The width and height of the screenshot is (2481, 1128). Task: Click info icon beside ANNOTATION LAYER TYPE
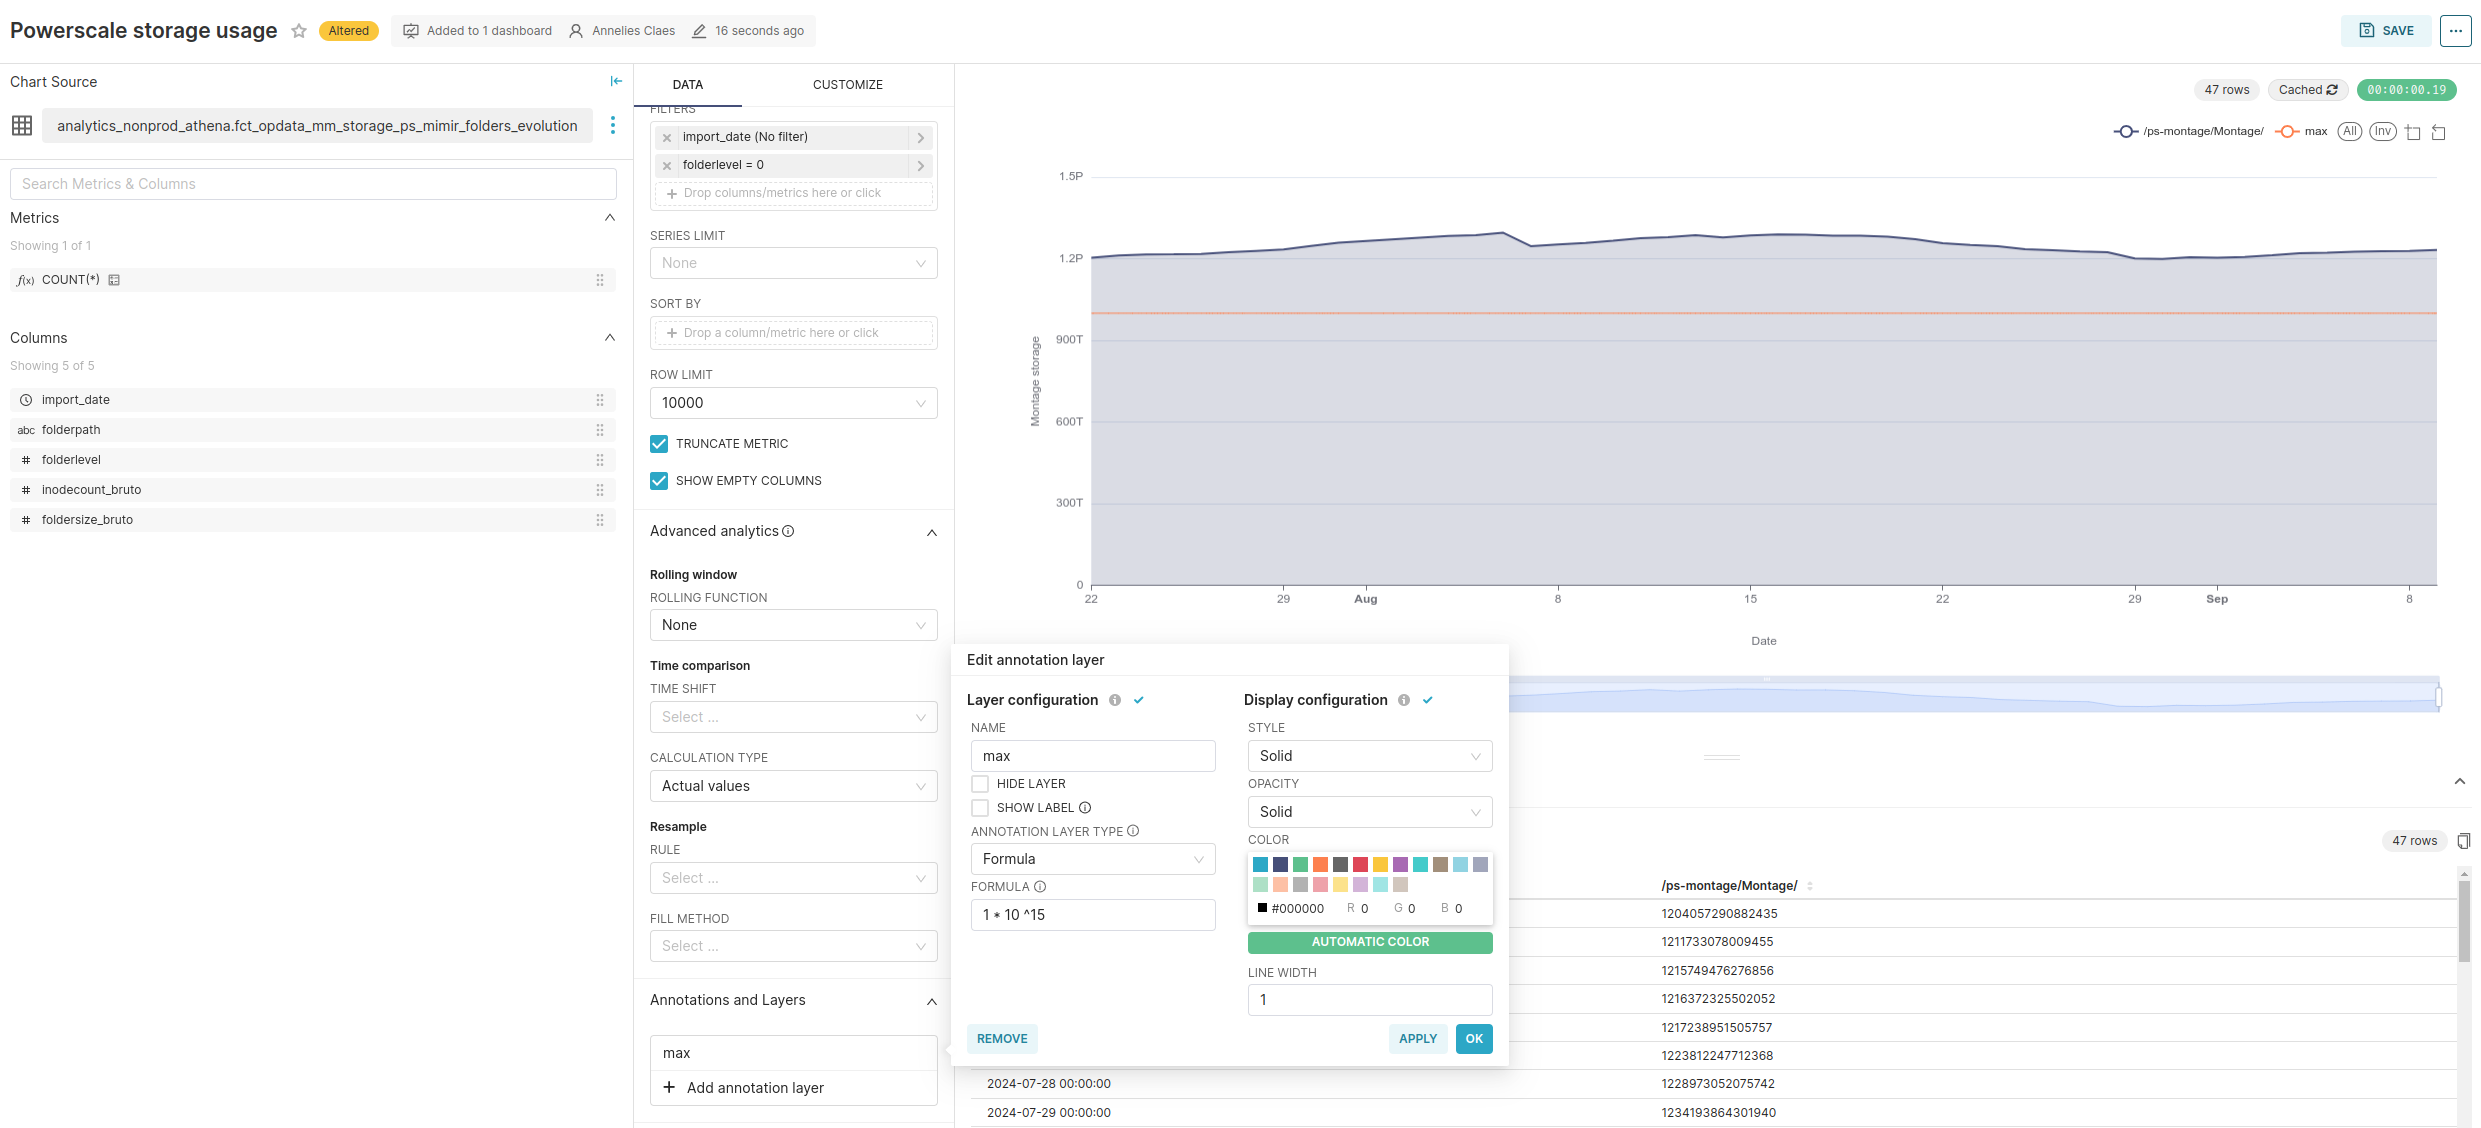click(x=1133, y=831)
